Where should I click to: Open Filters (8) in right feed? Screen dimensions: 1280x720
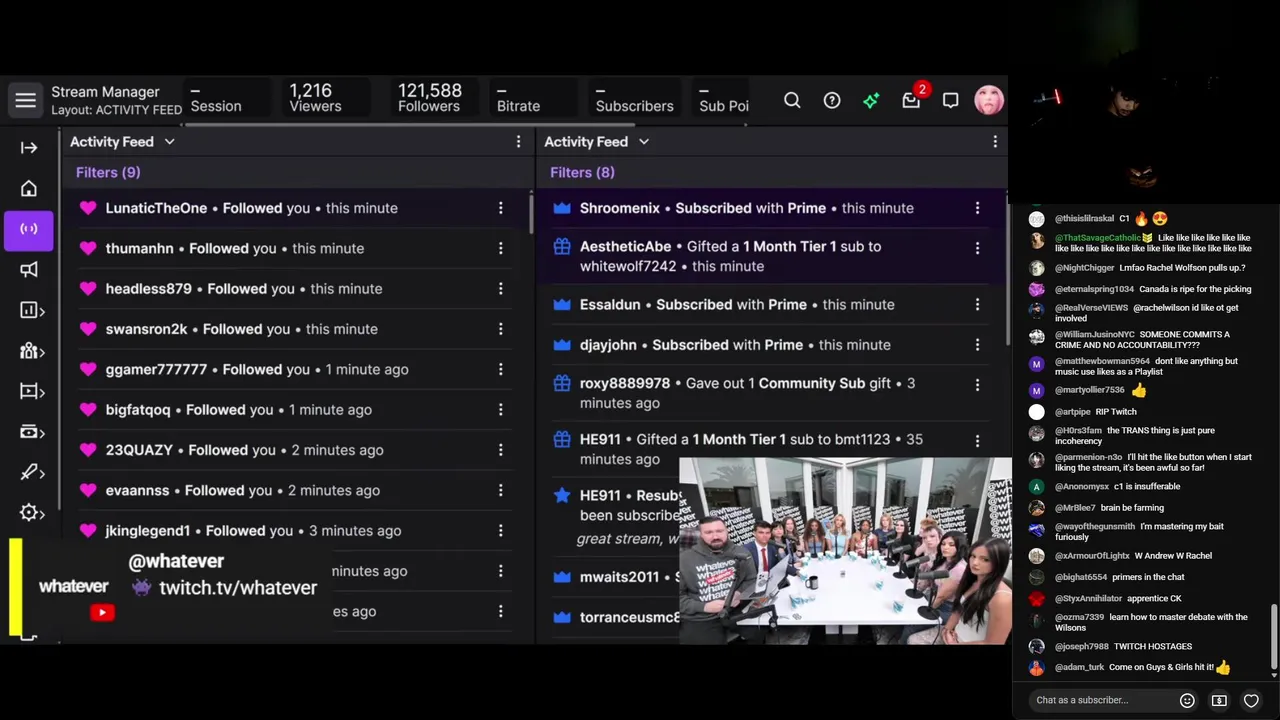coord(582,172)
